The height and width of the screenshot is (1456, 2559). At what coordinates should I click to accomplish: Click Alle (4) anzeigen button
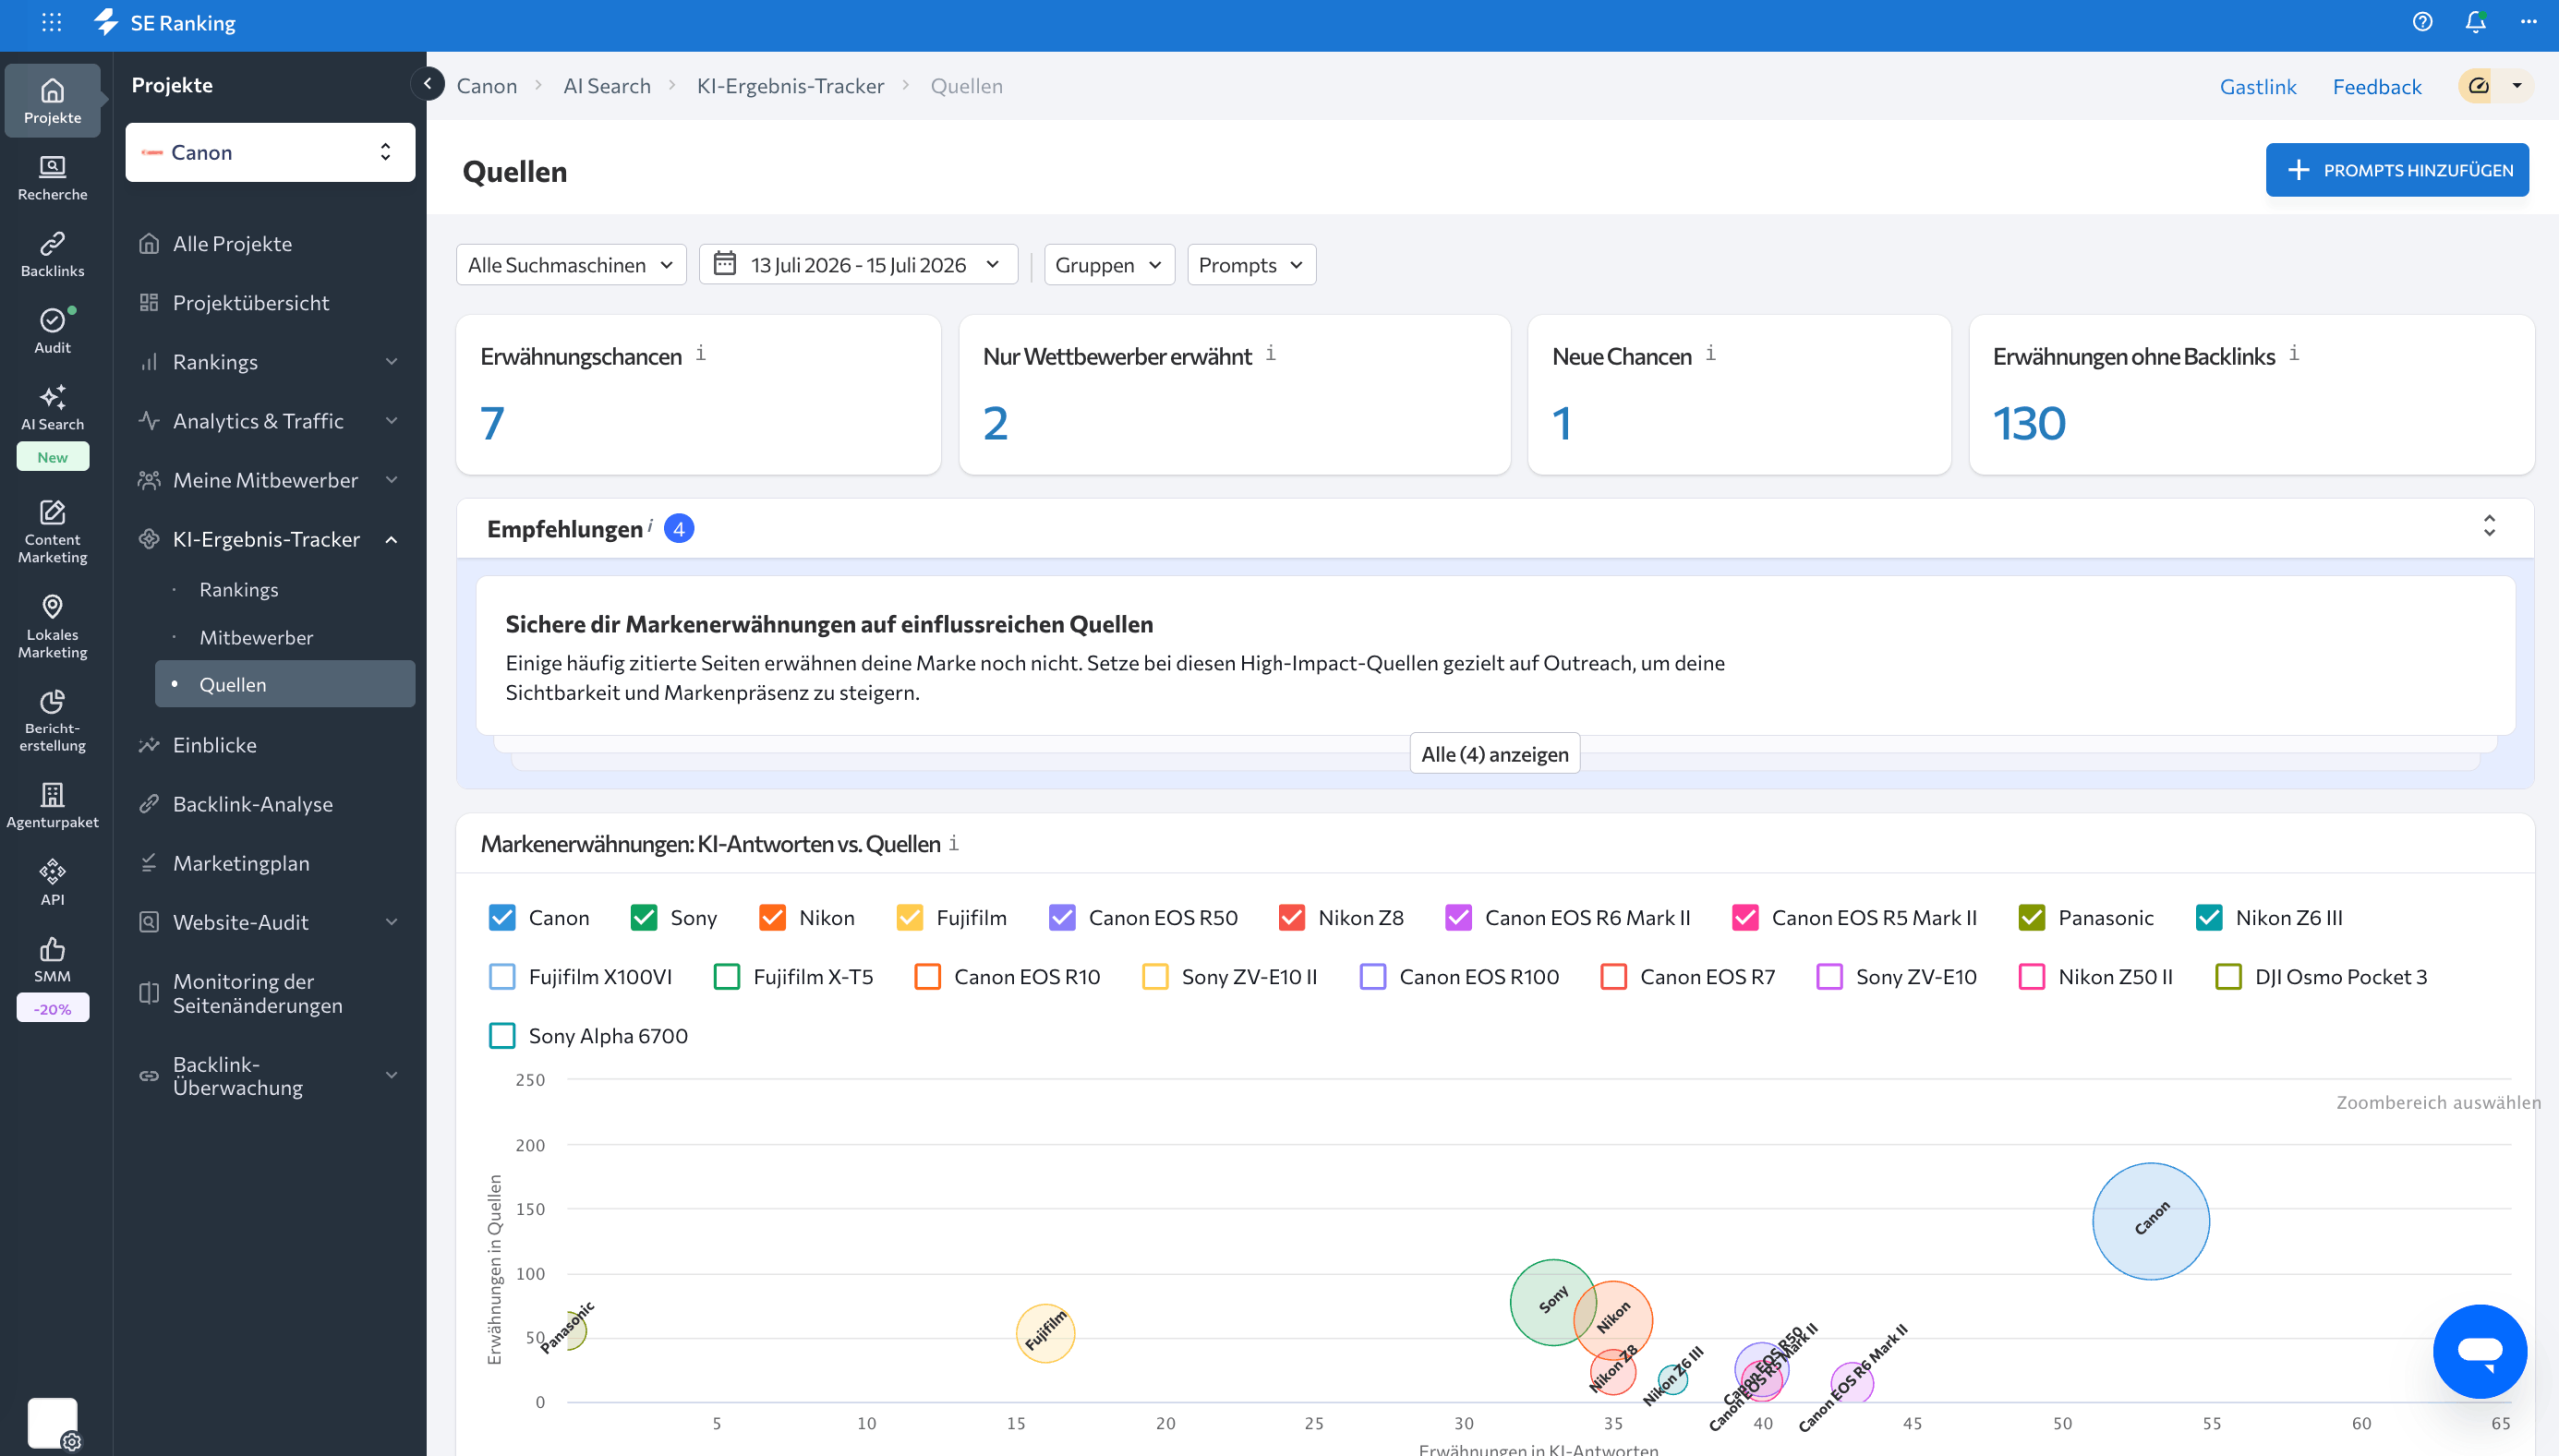[x=1495, y=755]
